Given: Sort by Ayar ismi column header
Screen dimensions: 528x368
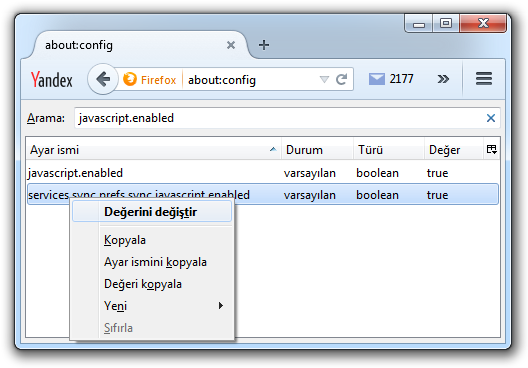Looking at the screenshot, I should coord(154,149).
